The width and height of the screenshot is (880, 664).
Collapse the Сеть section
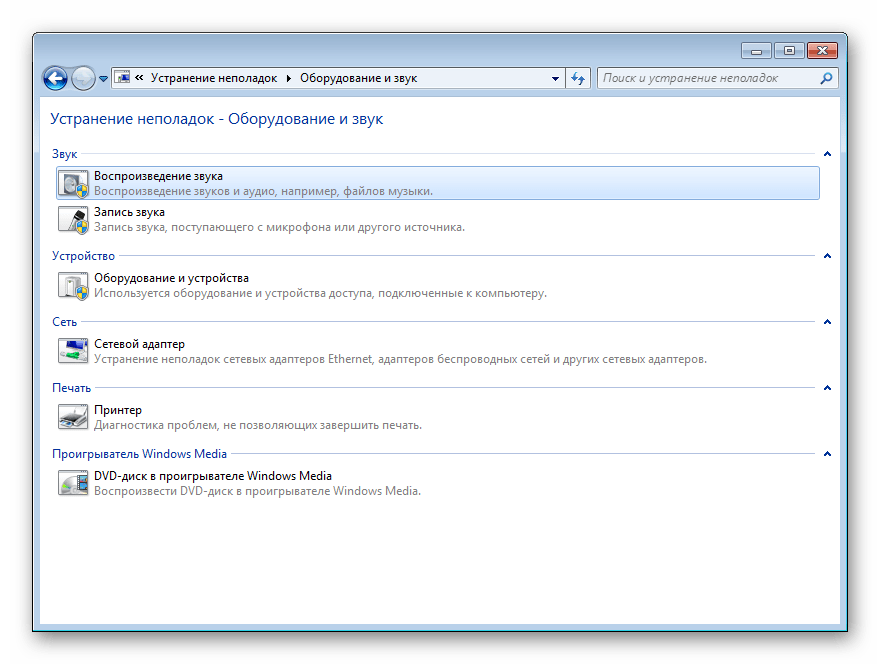[827, 322]
